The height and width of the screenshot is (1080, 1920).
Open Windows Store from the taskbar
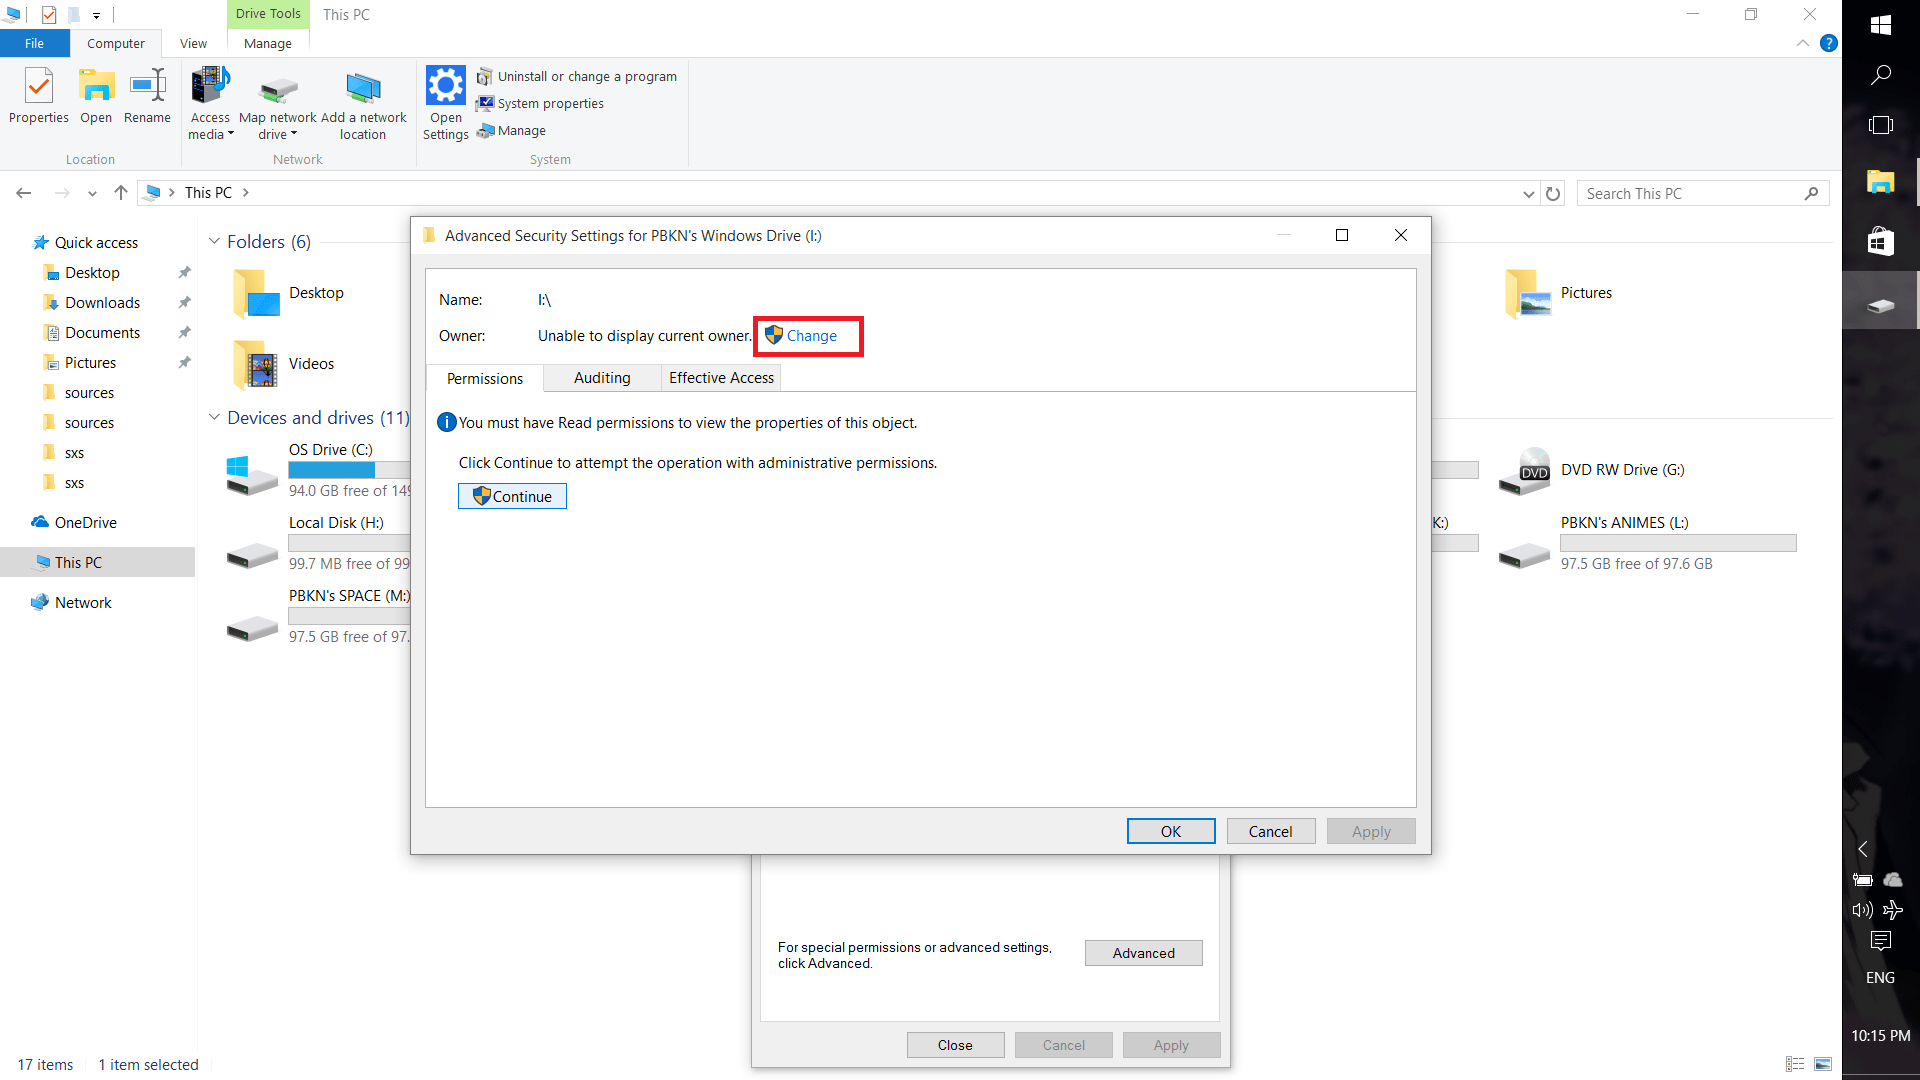pos(1880,241)
